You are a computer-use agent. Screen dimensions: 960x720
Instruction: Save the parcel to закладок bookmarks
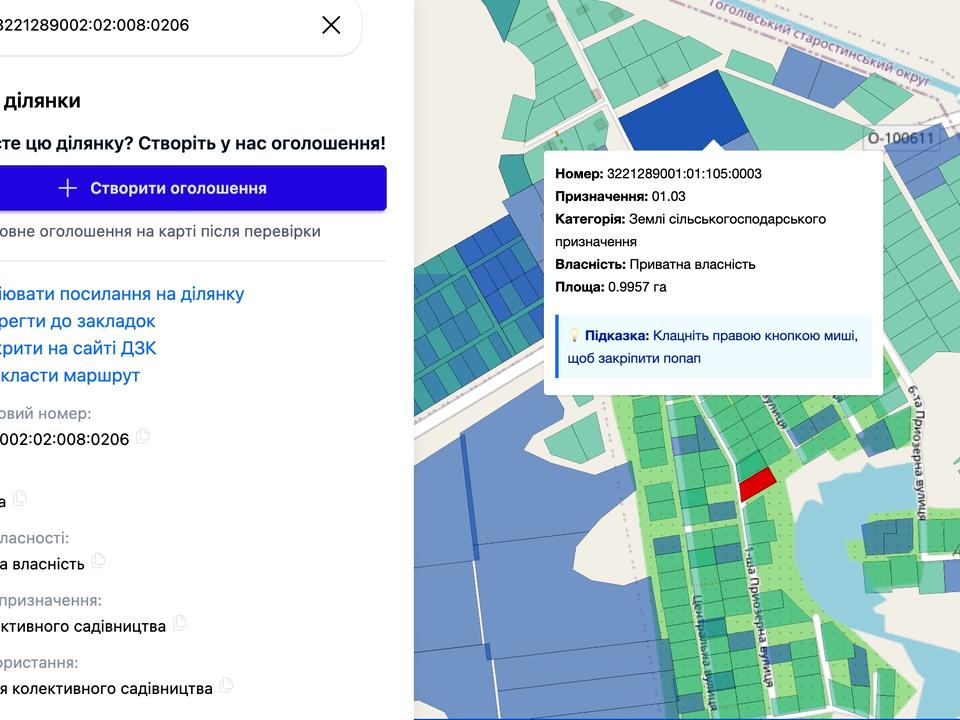point(78,321)
